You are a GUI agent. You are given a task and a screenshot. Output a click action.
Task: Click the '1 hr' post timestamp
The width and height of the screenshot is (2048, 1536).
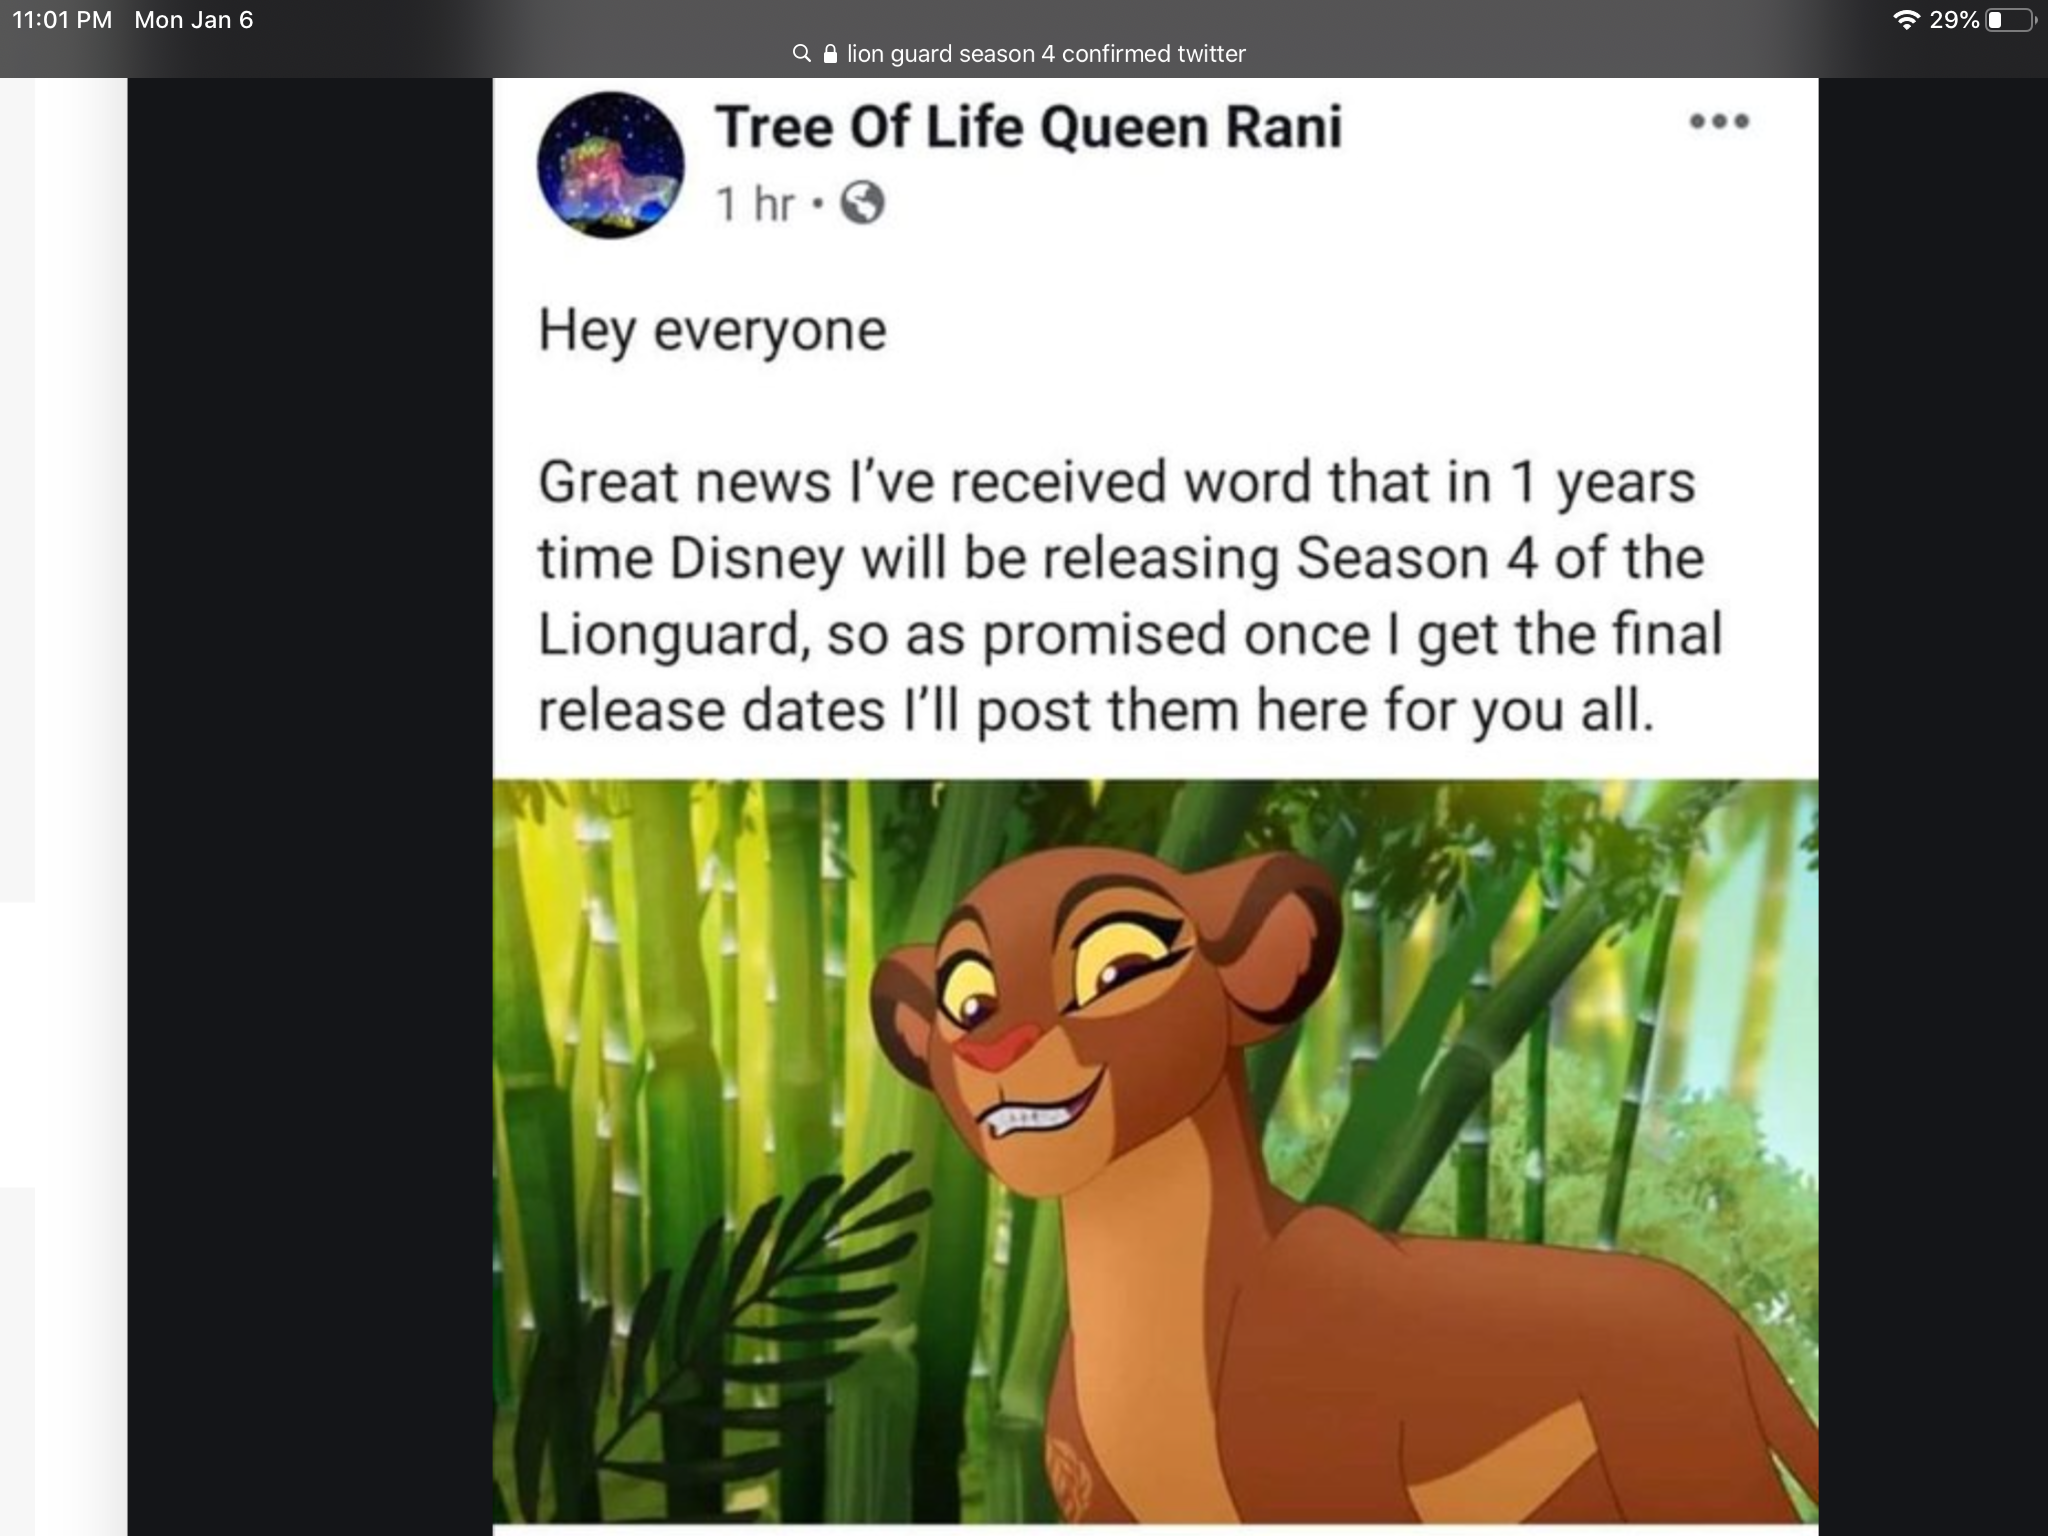[x=755, y=204]
